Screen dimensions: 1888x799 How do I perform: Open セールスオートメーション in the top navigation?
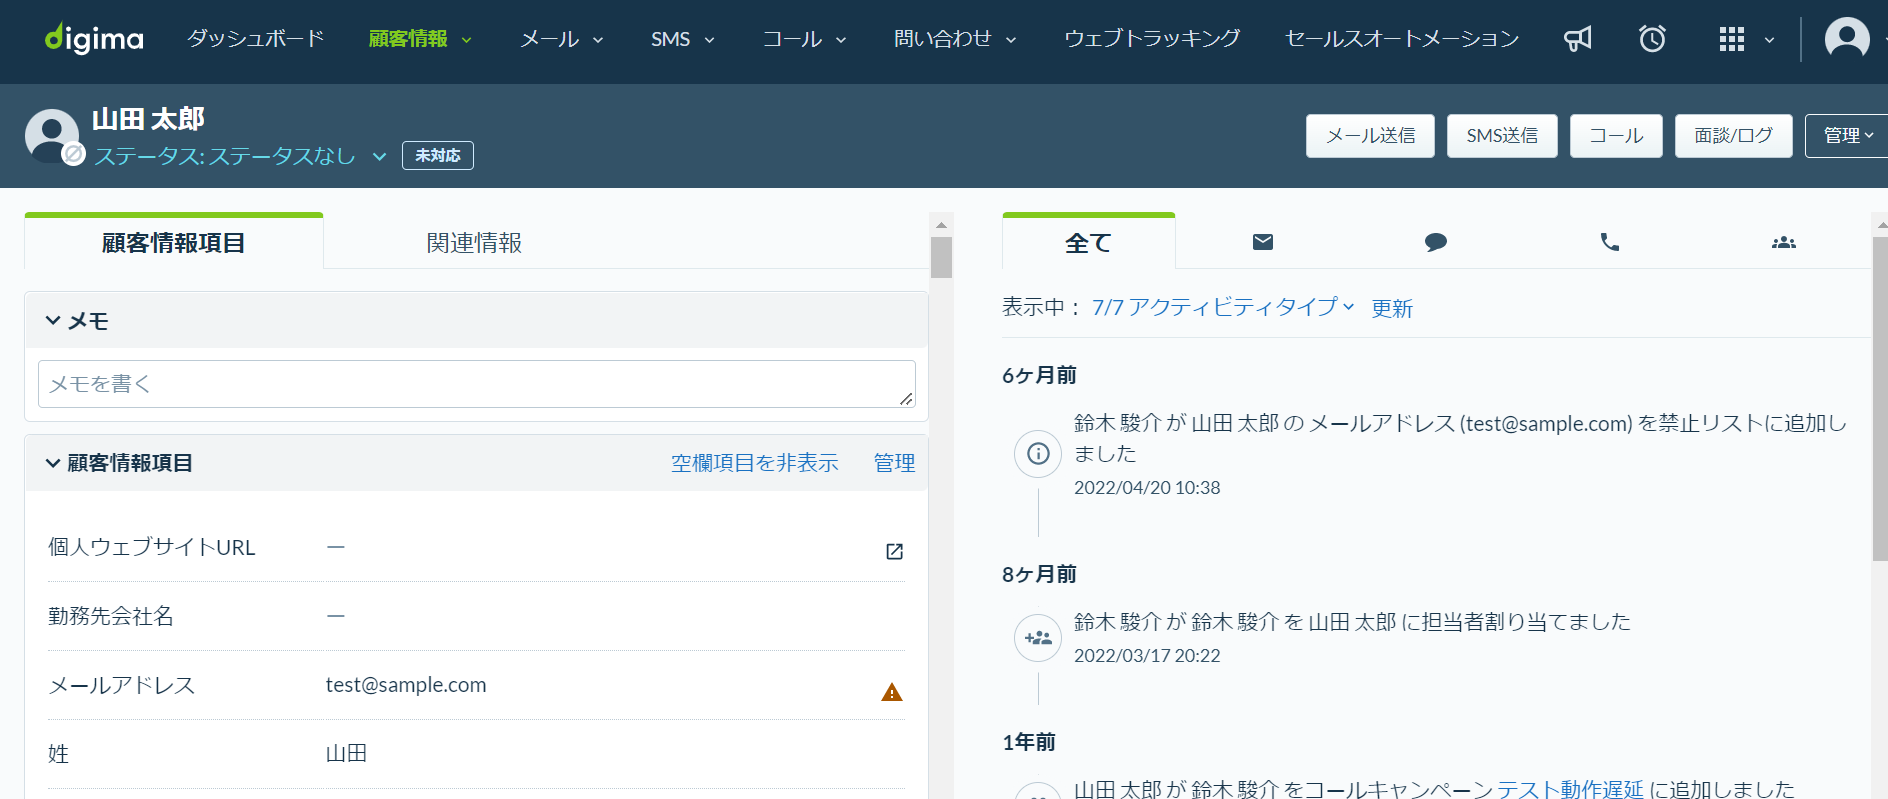[1402, 39]
